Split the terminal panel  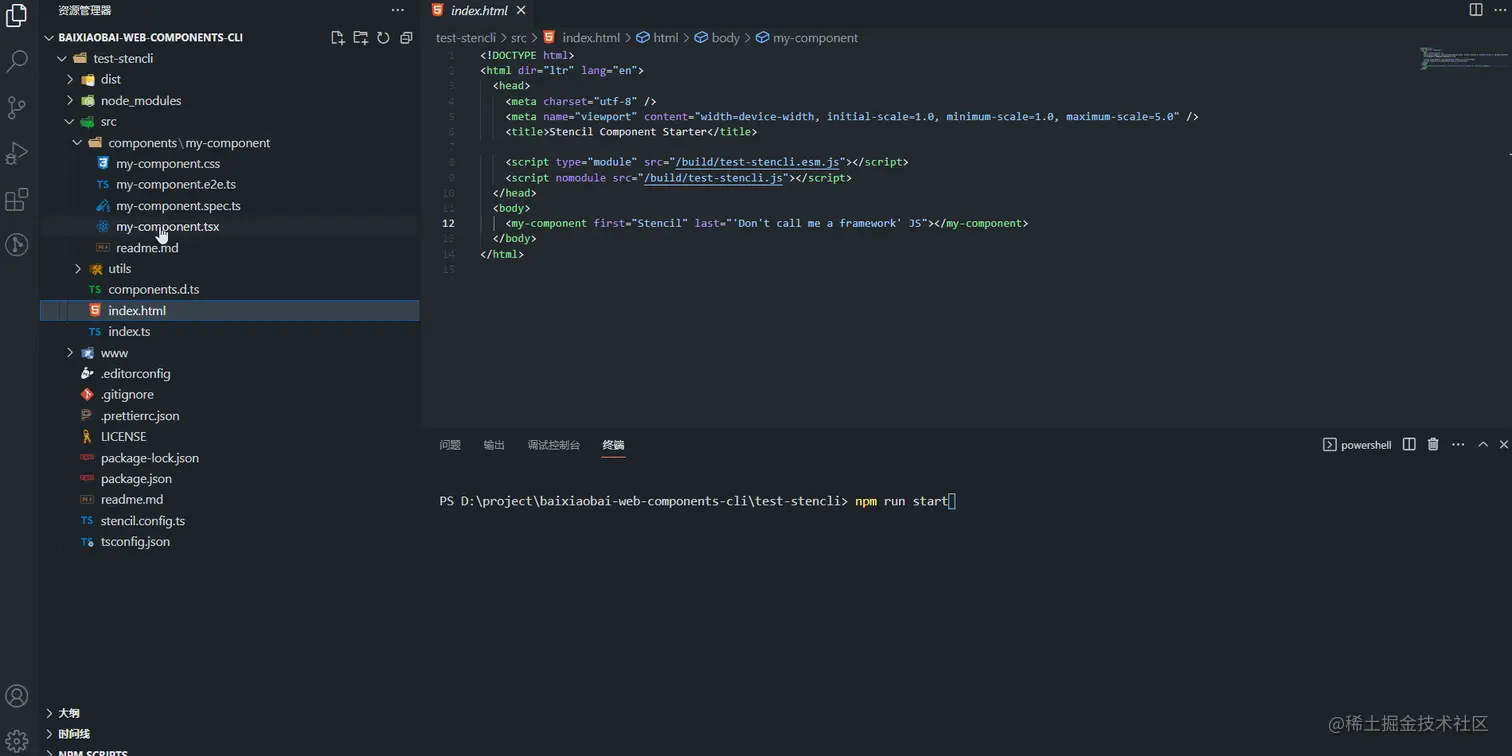point(1409,445)
